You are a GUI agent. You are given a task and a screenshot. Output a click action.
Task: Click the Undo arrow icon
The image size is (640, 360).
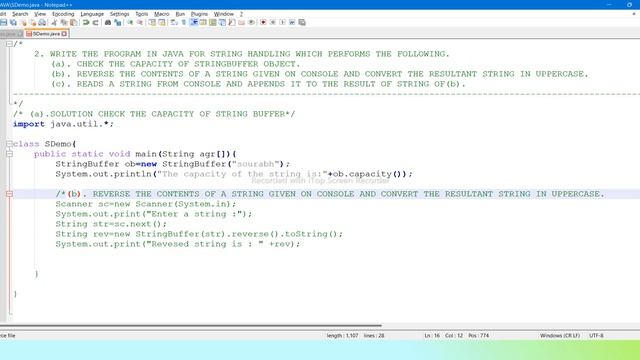(86, 22)
